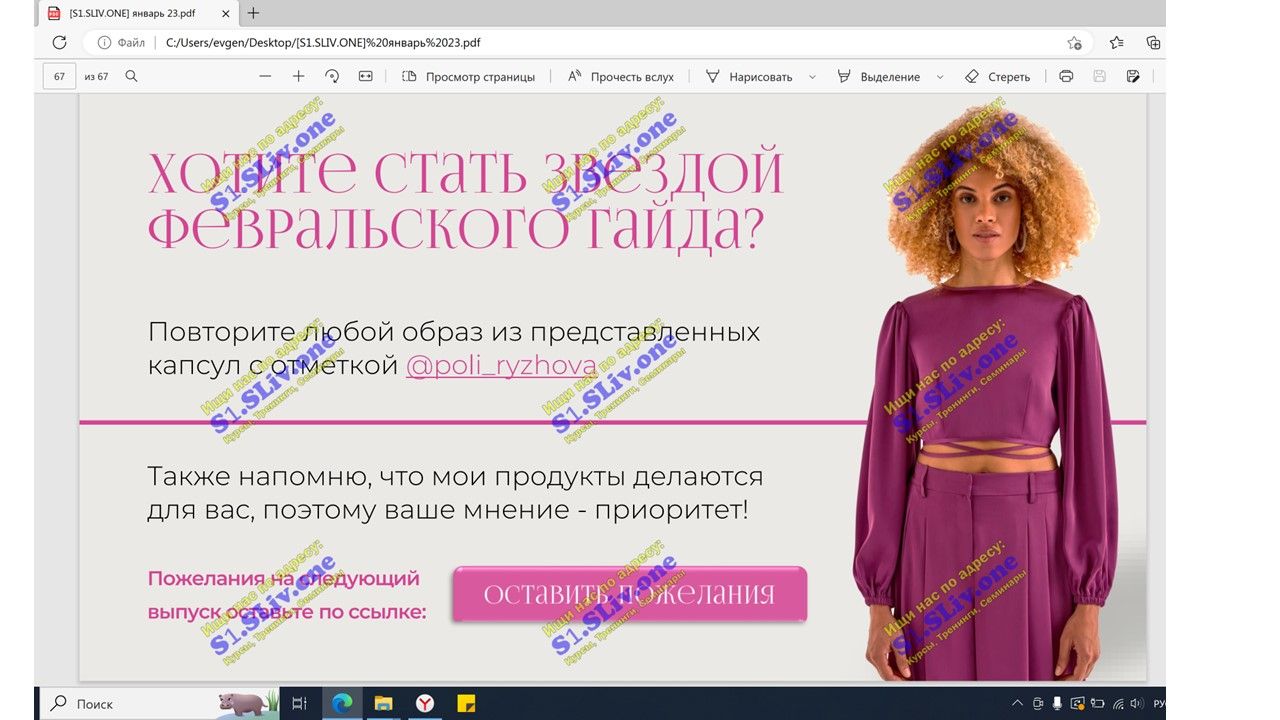Image resolution: width=1280 pixels, height=720 pixels.
Task: Add this page to favorites
Action: [x=1074, y=43]
